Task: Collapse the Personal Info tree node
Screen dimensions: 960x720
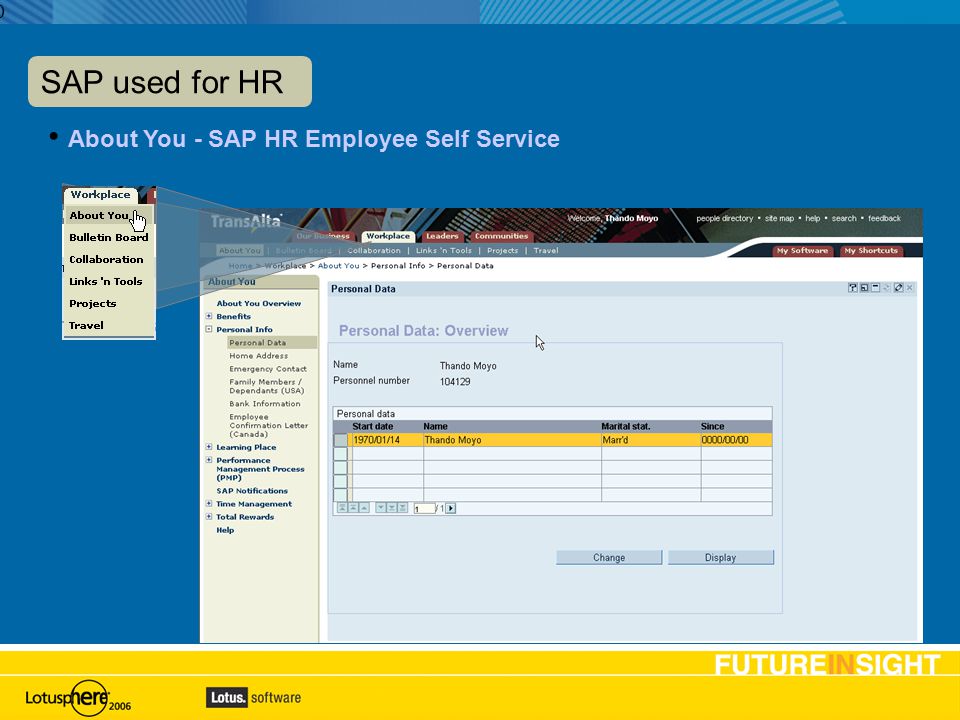Action: (x=209, y=329)
